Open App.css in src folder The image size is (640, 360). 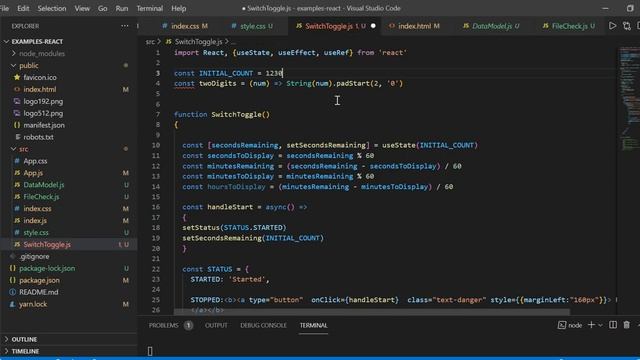tap(35, 161)
